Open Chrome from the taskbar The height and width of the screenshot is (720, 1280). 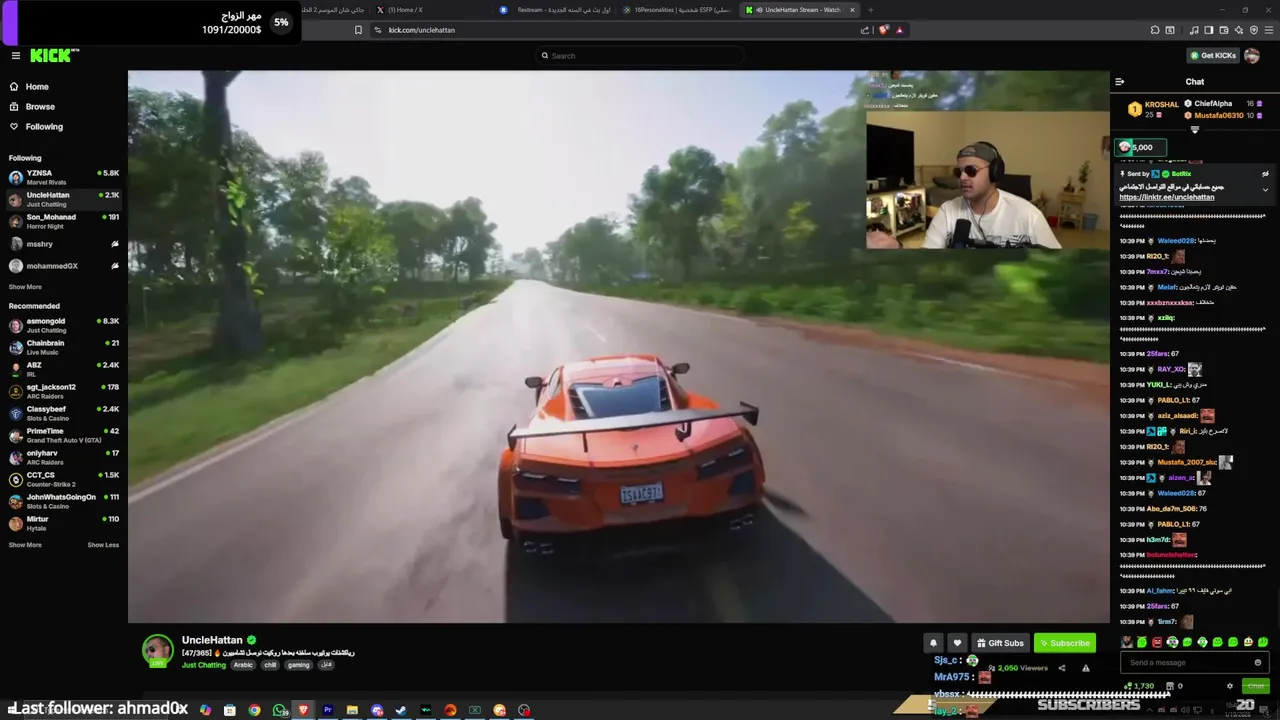click(254, 710)
